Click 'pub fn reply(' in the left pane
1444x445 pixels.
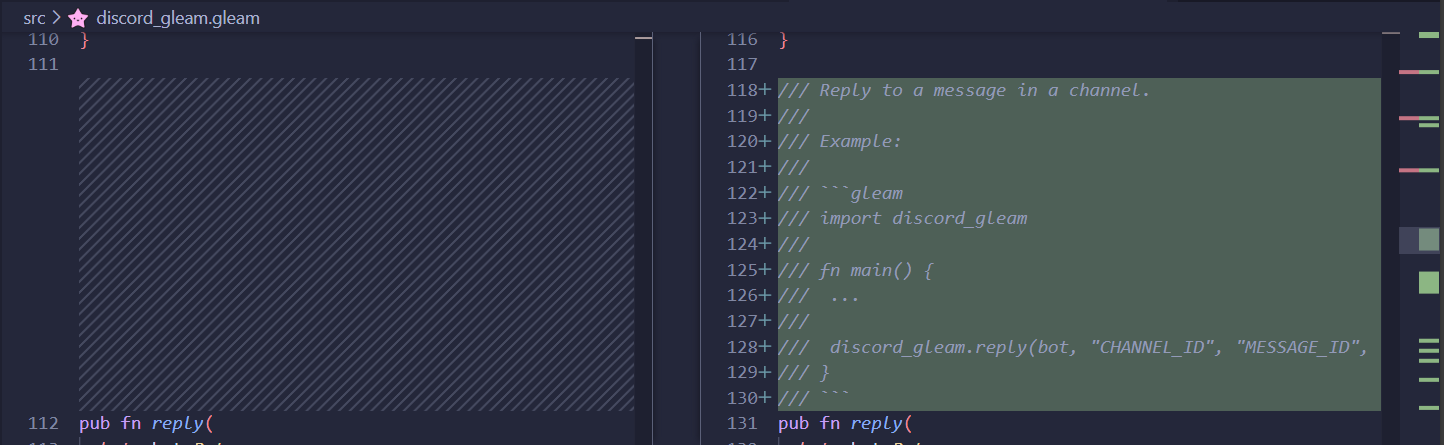[146, 423]
